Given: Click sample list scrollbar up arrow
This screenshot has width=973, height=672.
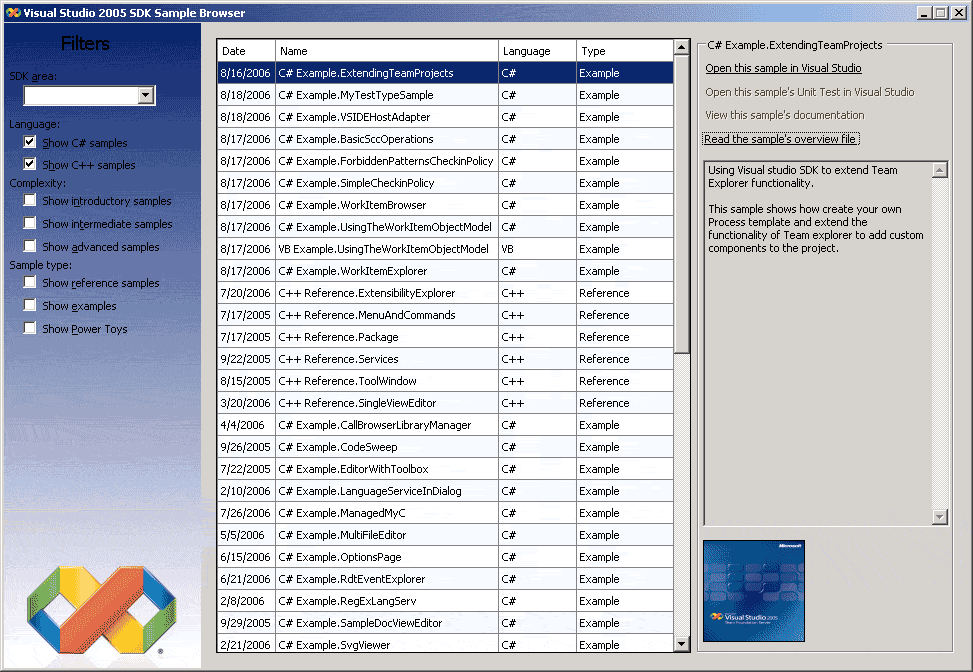Looking at the screenshot, I should (x=681, y=47).
